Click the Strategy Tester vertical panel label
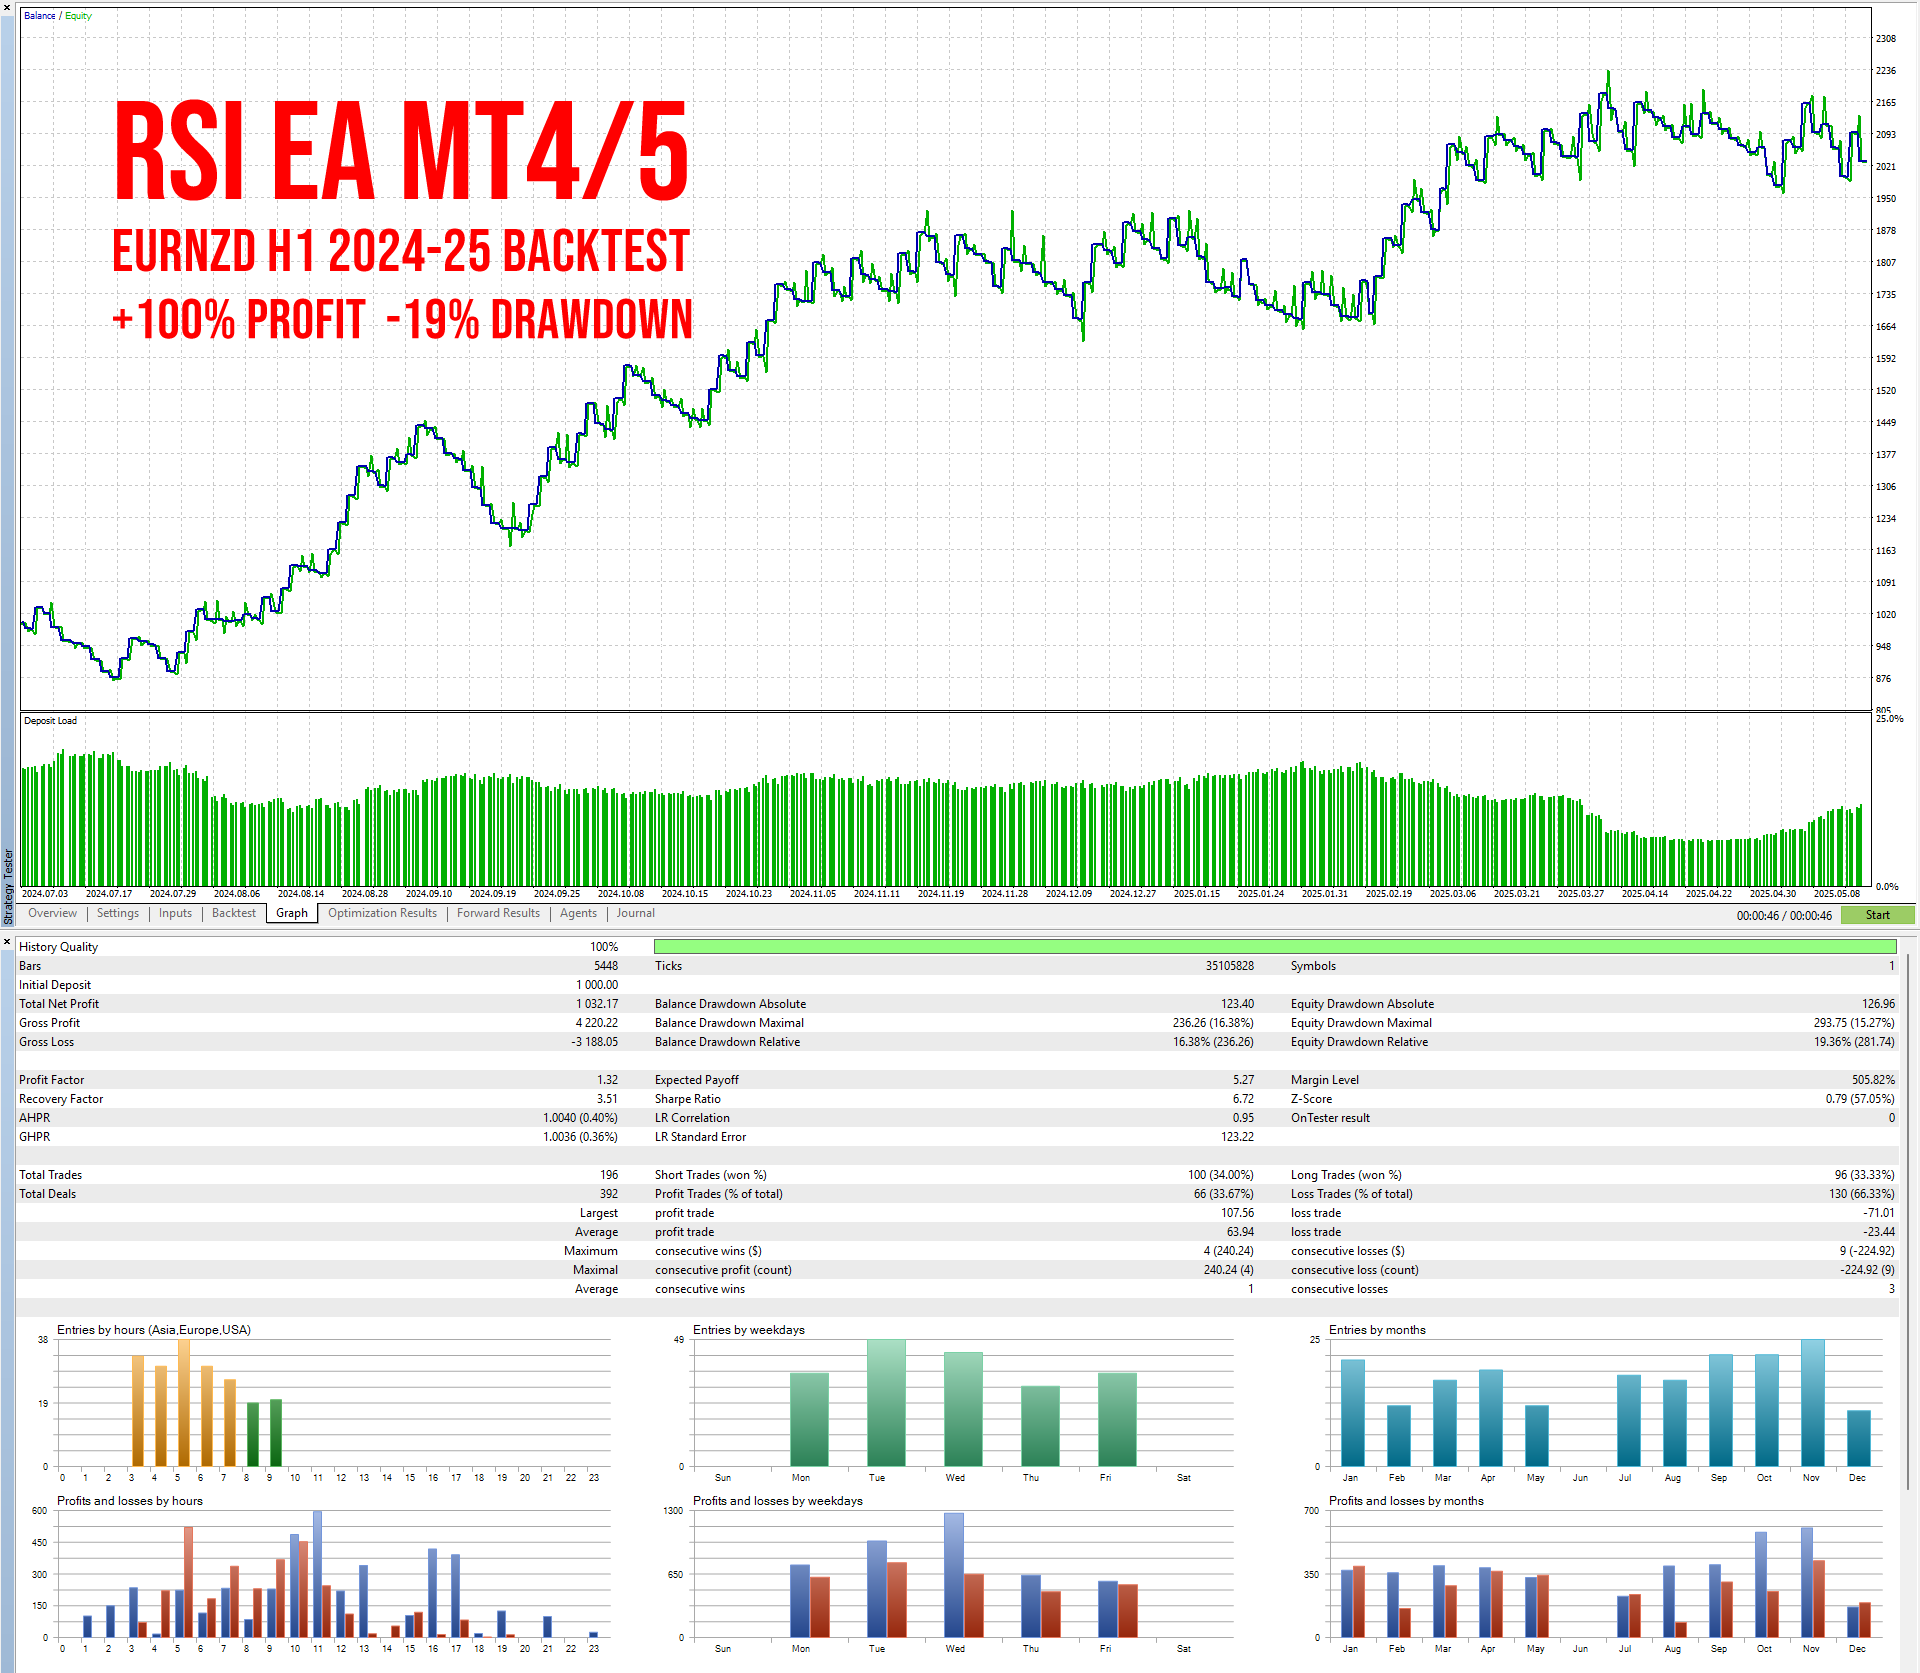The width and height of the screenshot is (1920, 1673). click(8, 887)
